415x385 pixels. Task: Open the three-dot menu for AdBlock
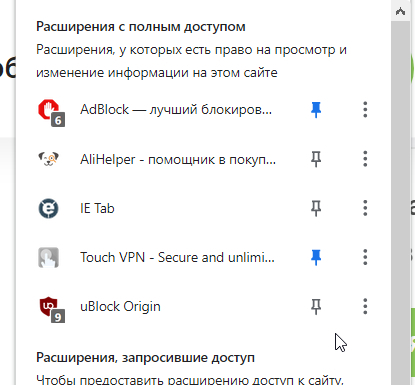tap(365, 110)
